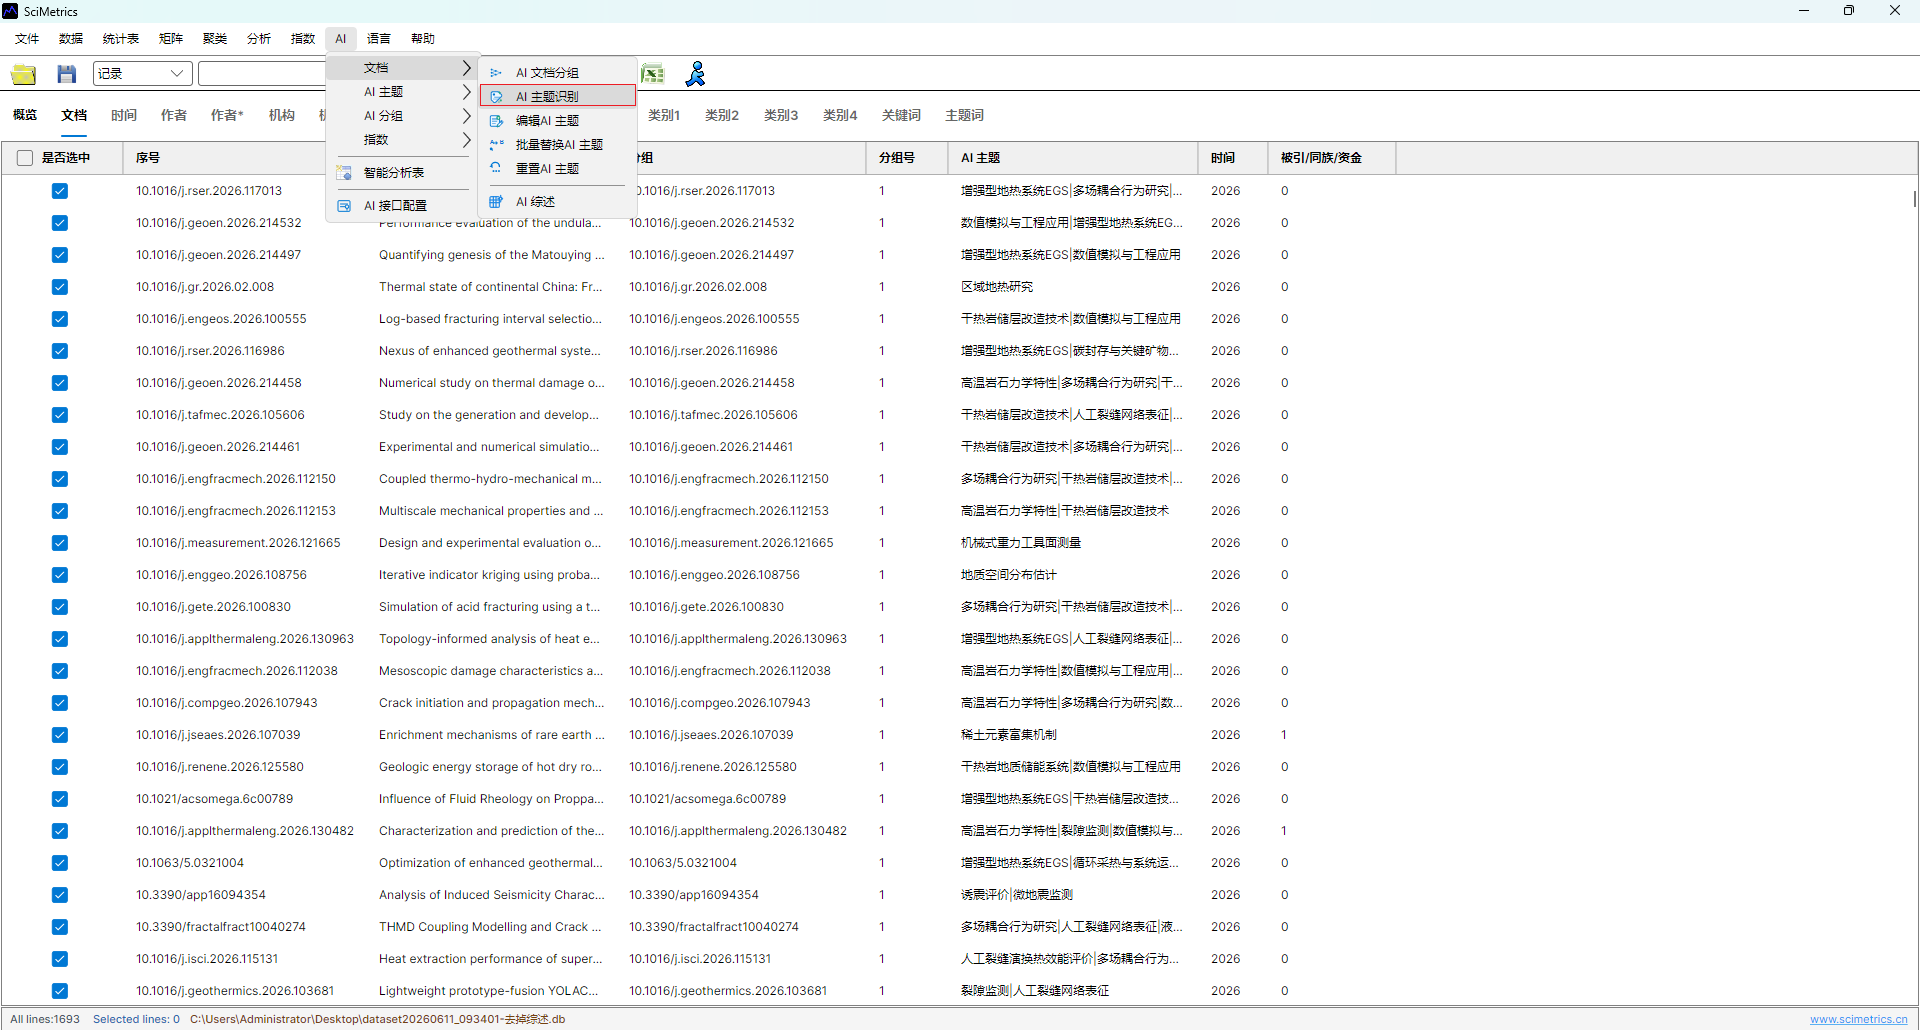Switch to the 时间 tab
Viewport: 1920px width, 1030px height.
(124, 115)
